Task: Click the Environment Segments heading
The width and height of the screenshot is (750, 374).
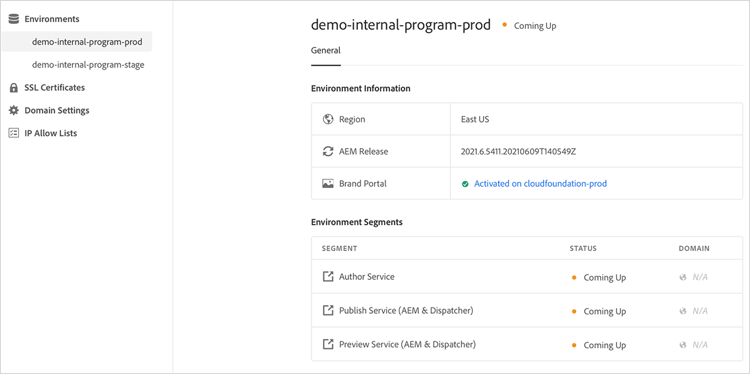Action: pos(357,222)
